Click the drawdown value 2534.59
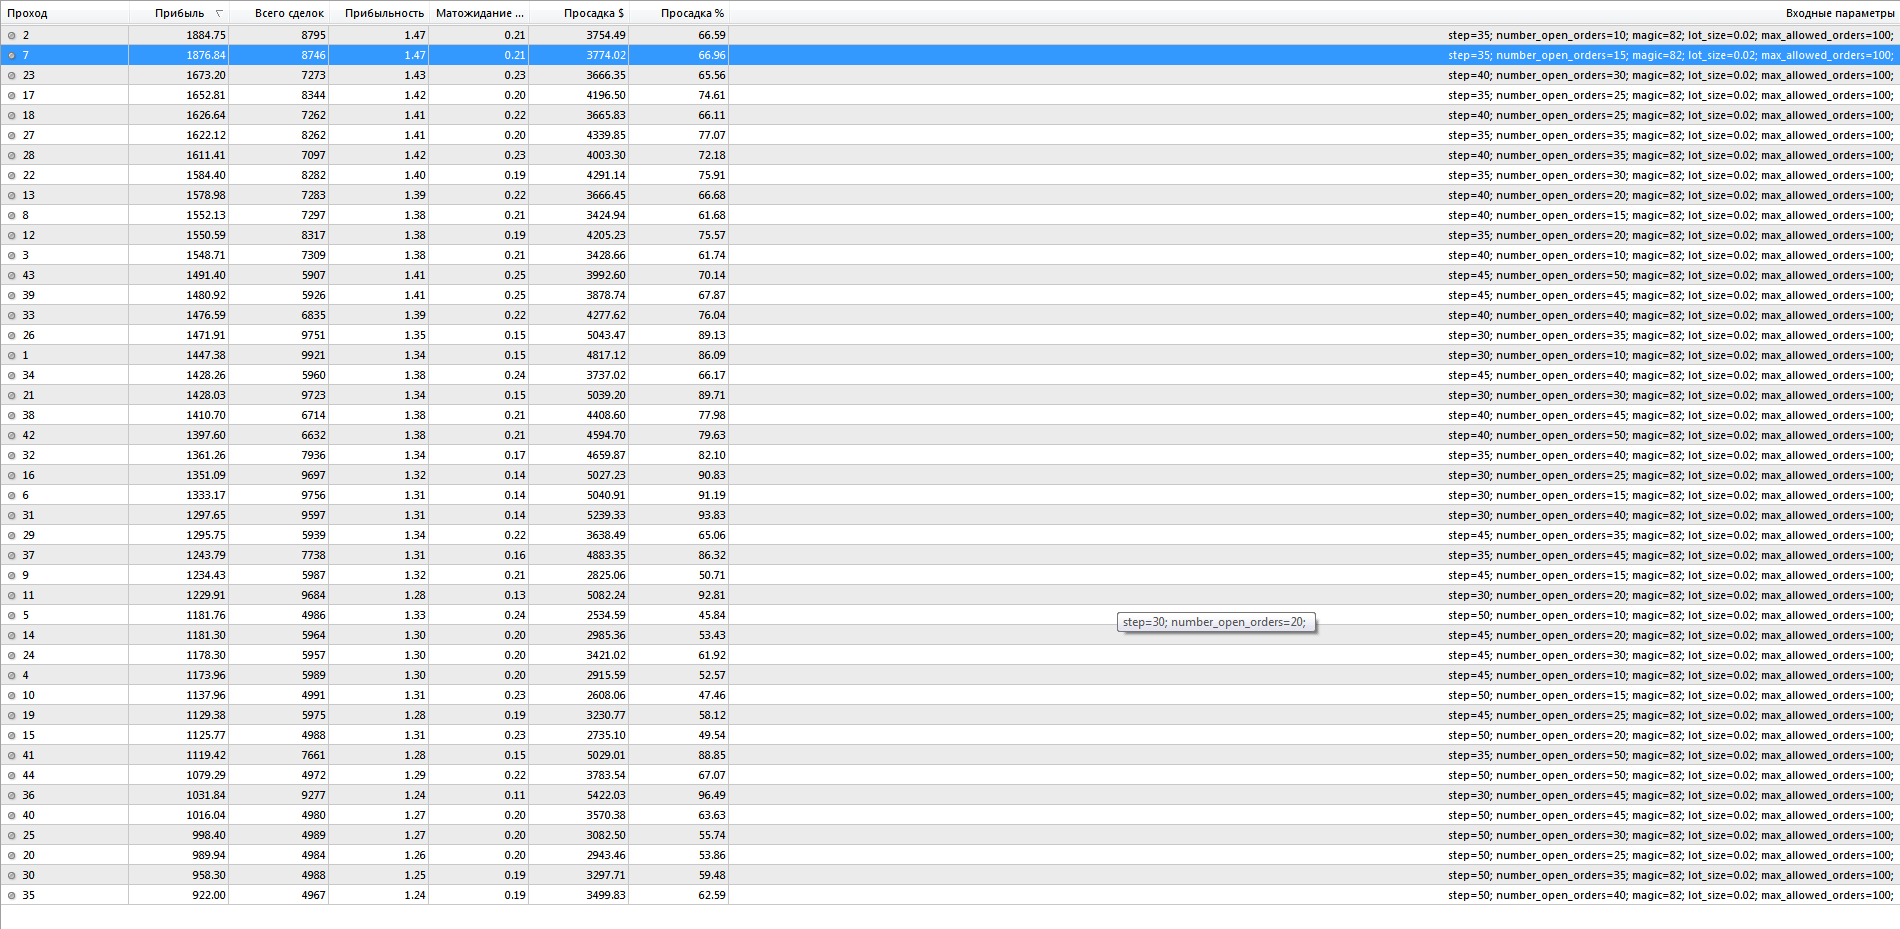 pos(606,615)
